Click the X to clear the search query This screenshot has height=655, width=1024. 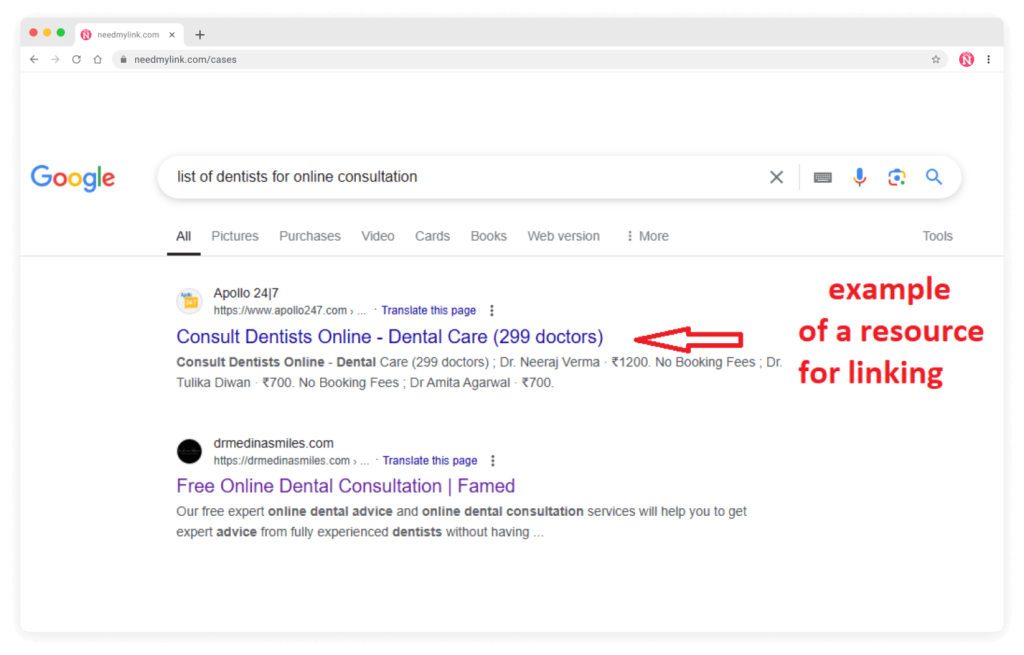[x=776, y=176]
